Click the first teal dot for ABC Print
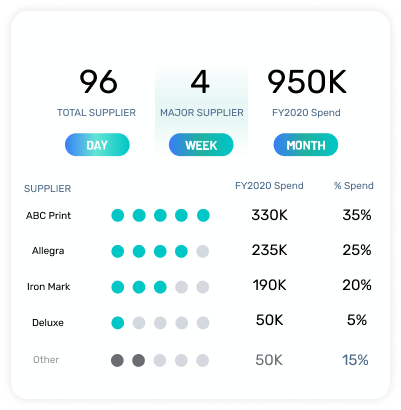401x410 pixels. (x=118, y=215)
